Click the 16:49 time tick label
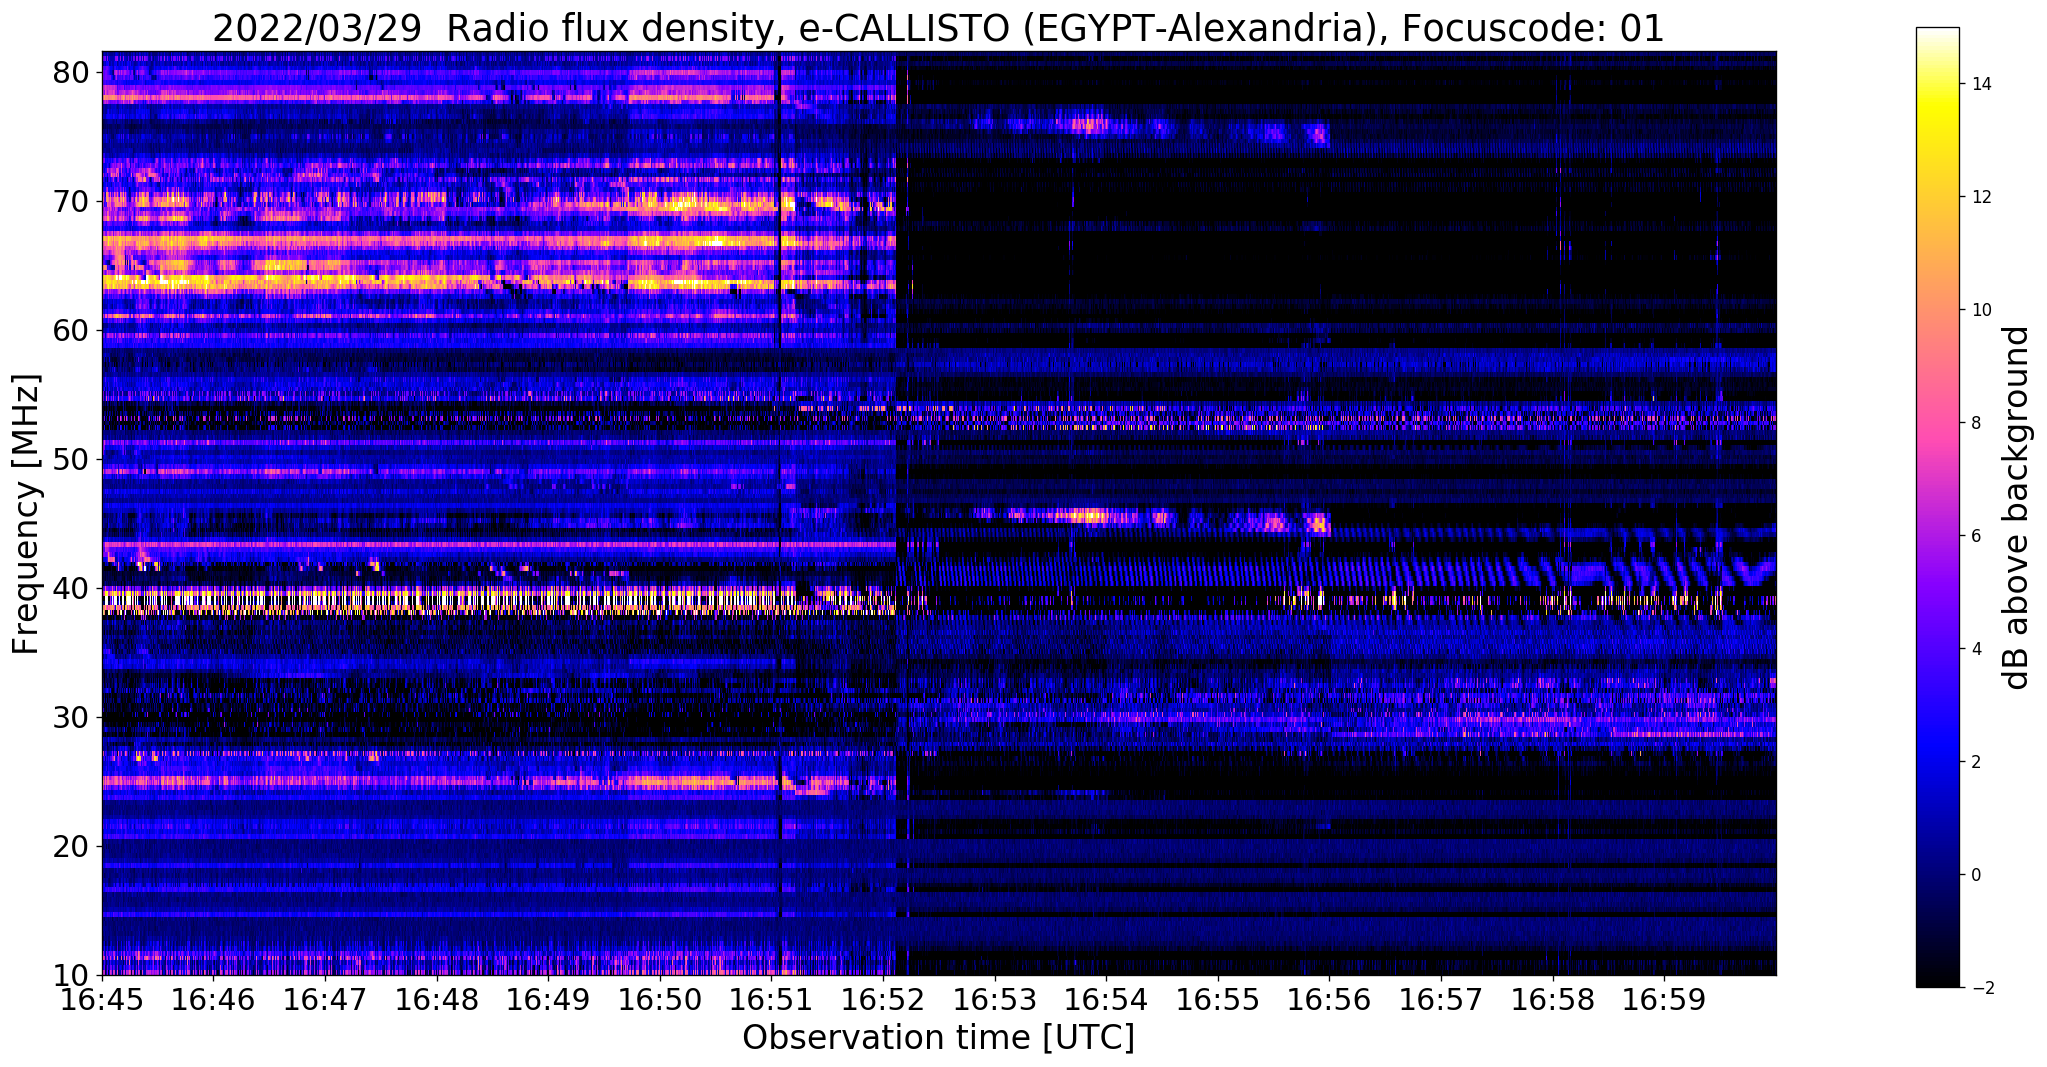2047x1067 pixels. 548,999
